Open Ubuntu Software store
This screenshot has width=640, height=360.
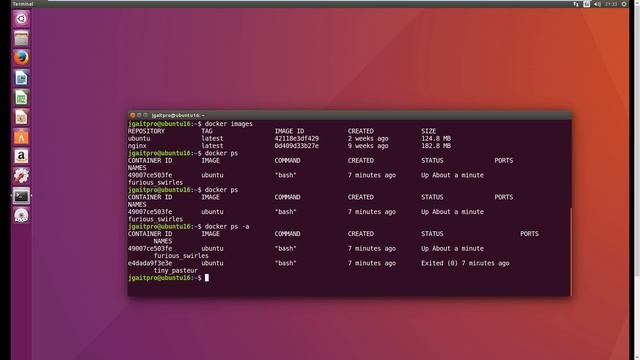pyautogui.click(x=21, y=137)
